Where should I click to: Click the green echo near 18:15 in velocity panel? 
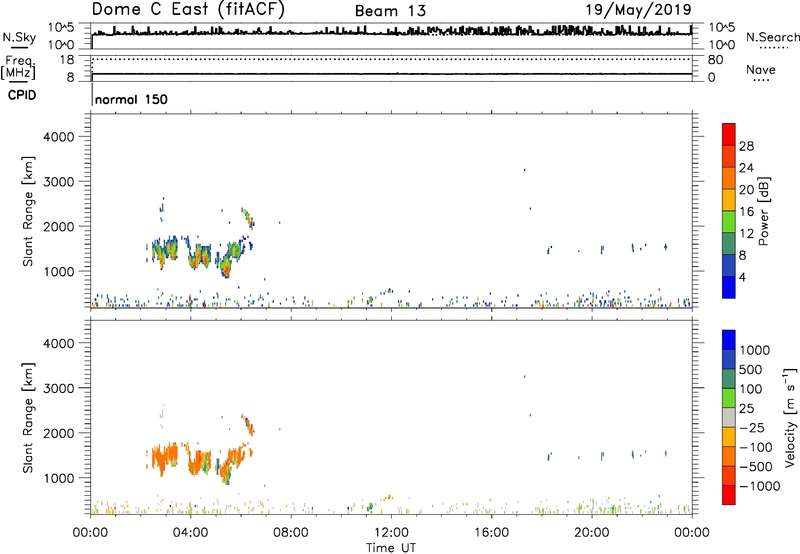click(x=549, y=456)
